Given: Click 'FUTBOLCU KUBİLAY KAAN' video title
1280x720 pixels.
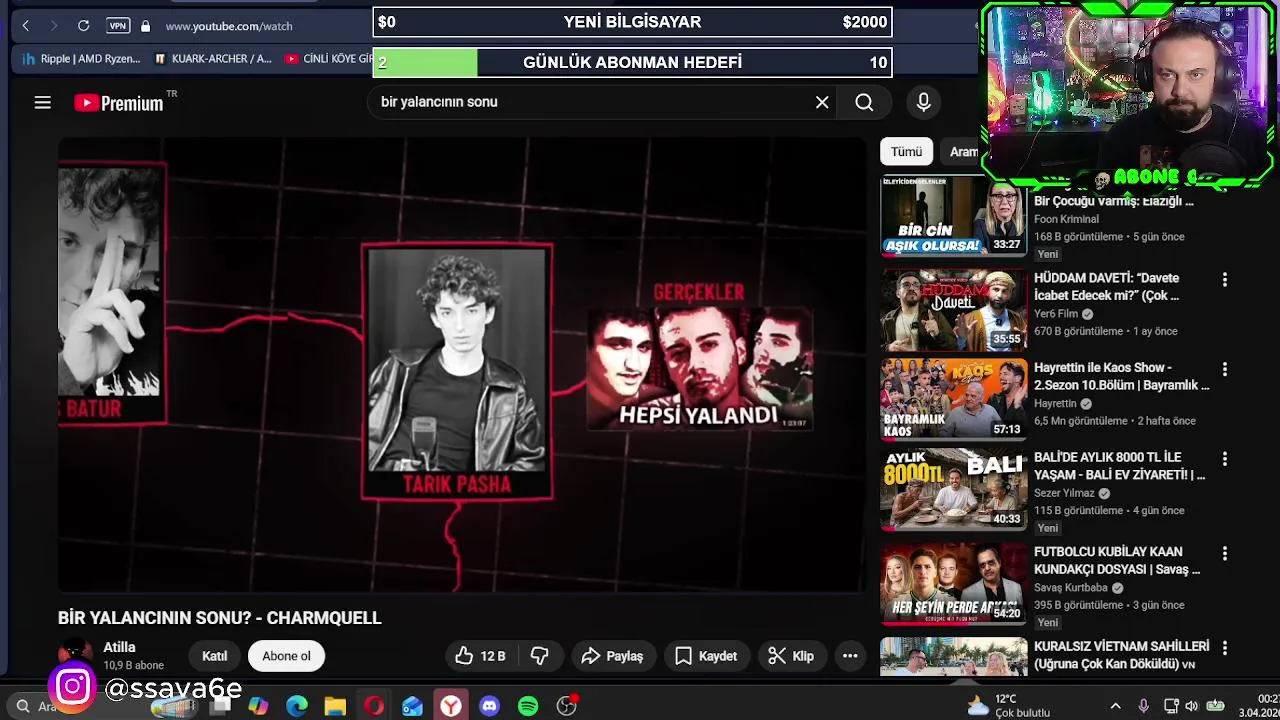Looking at the screenshot, I should click(1117, 560).
